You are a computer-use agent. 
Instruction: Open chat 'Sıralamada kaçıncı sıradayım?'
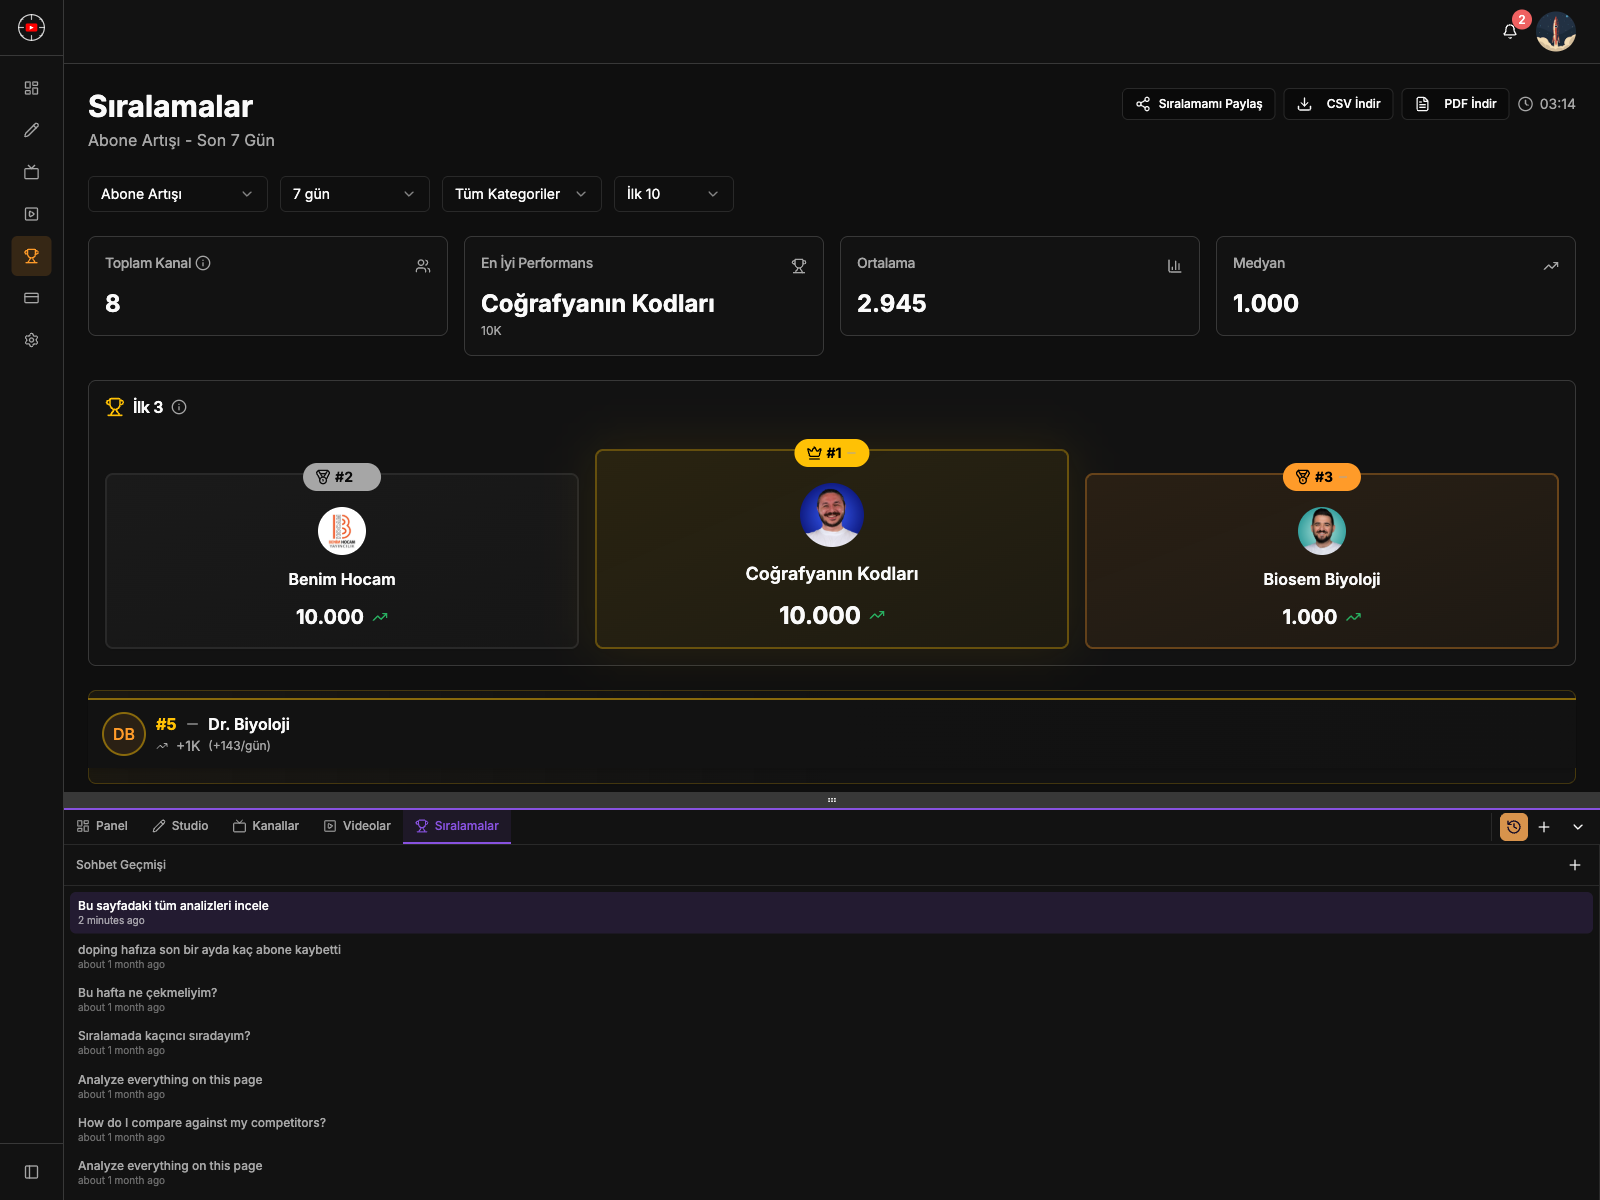[831, 1042]
